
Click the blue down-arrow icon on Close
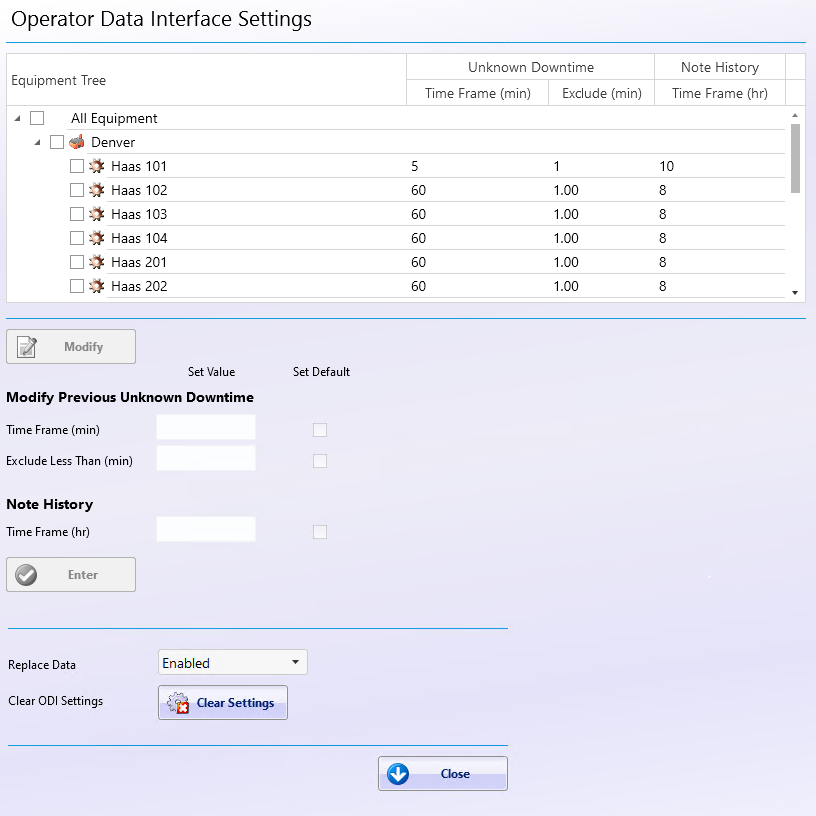(398, 774)
